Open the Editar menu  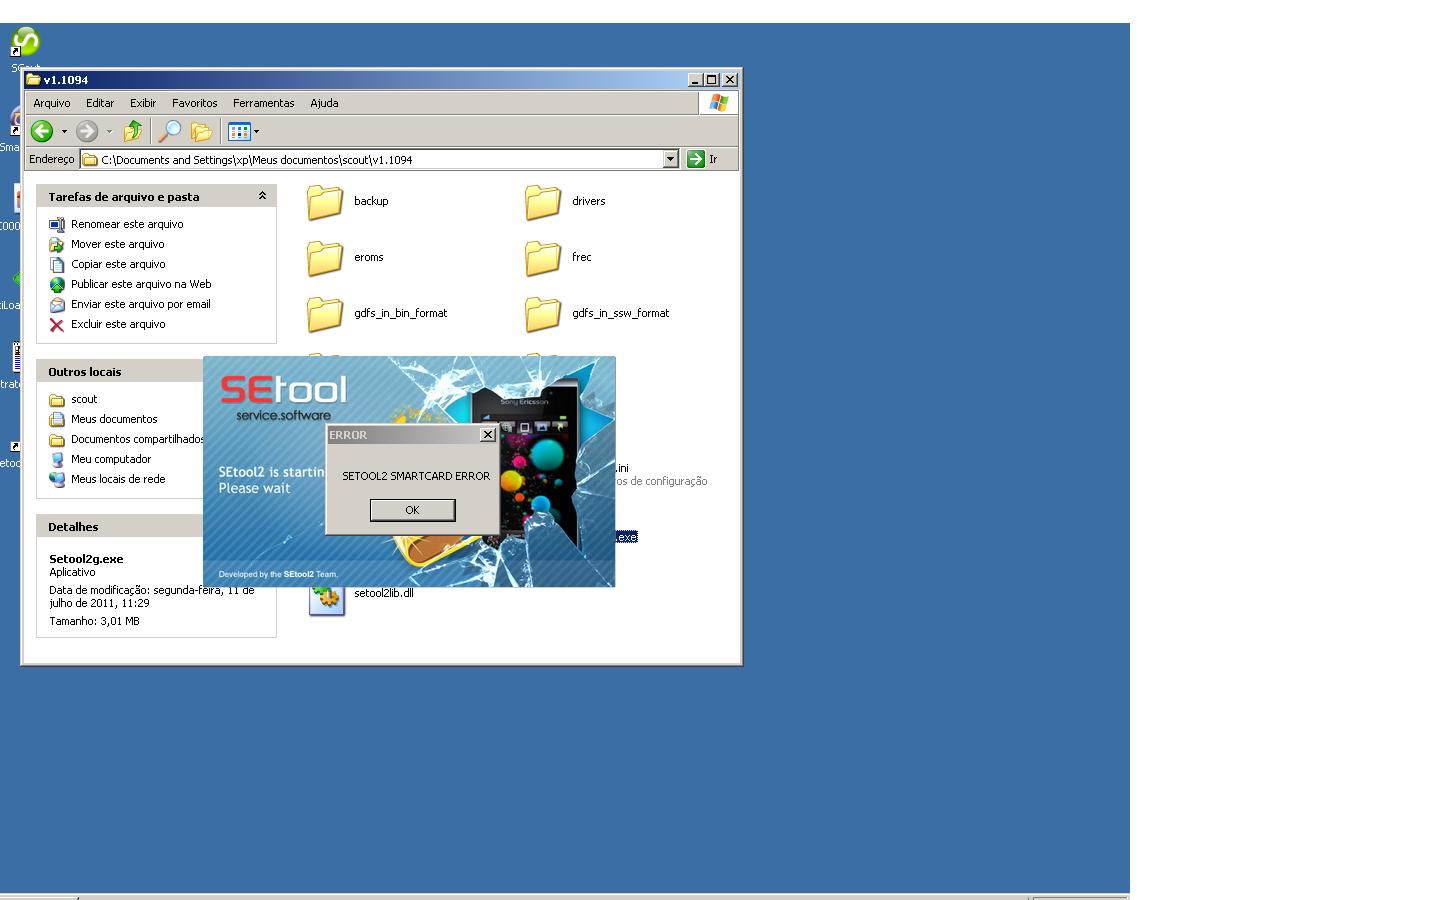coord(100,103)
